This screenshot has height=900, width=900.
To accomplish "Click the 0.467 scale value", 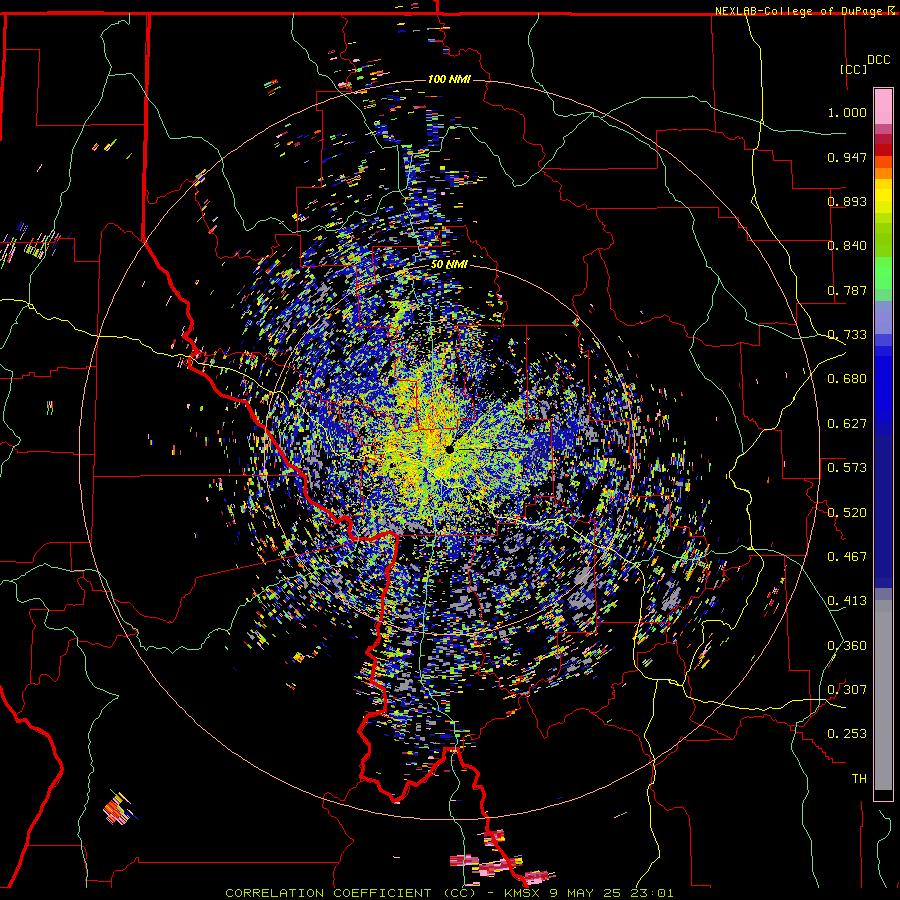I will click(847, 557).
